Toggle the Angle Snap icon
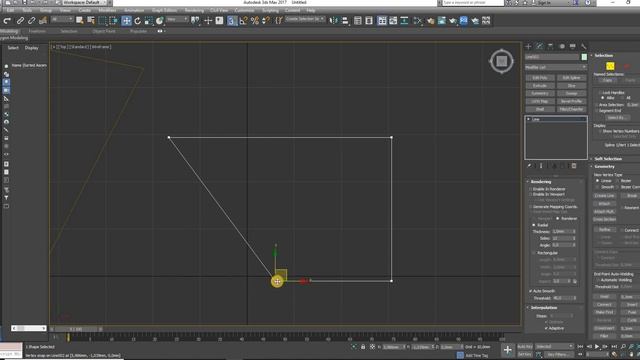The height and width of the screenshot is (360, 640). click(244, 20)
